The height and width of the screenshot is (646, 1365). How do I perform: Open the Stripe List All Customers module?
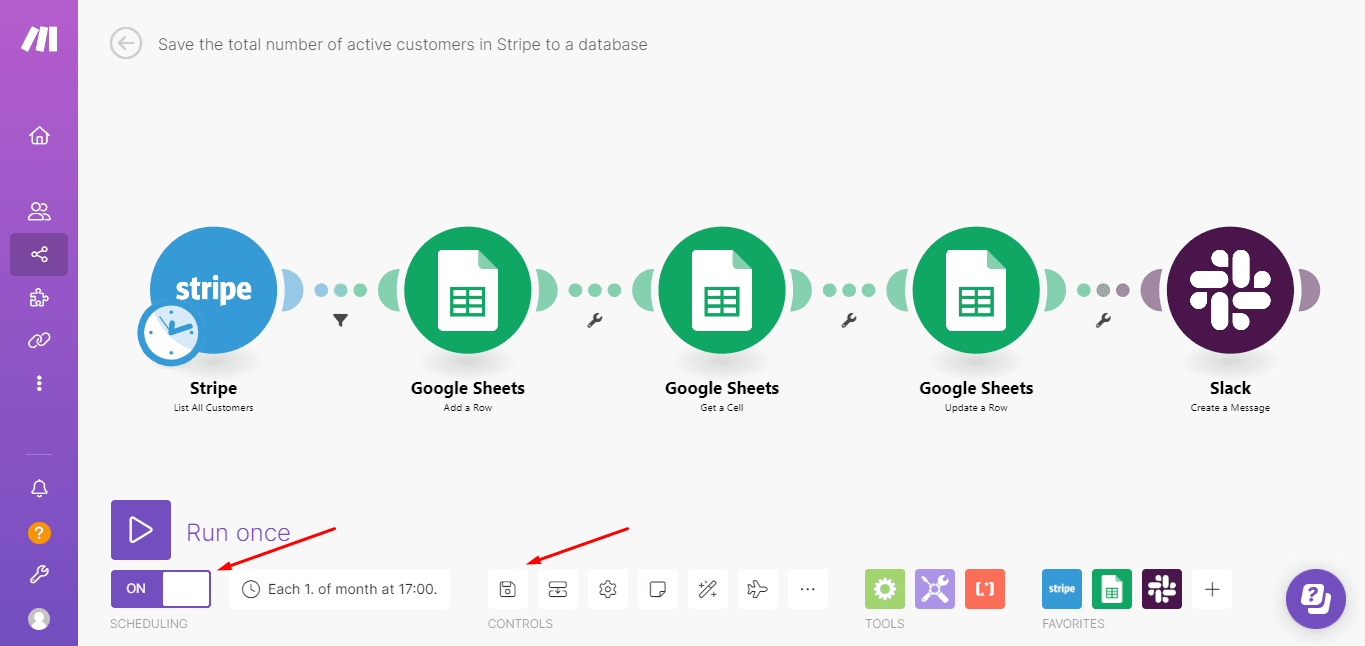point(213,290)
